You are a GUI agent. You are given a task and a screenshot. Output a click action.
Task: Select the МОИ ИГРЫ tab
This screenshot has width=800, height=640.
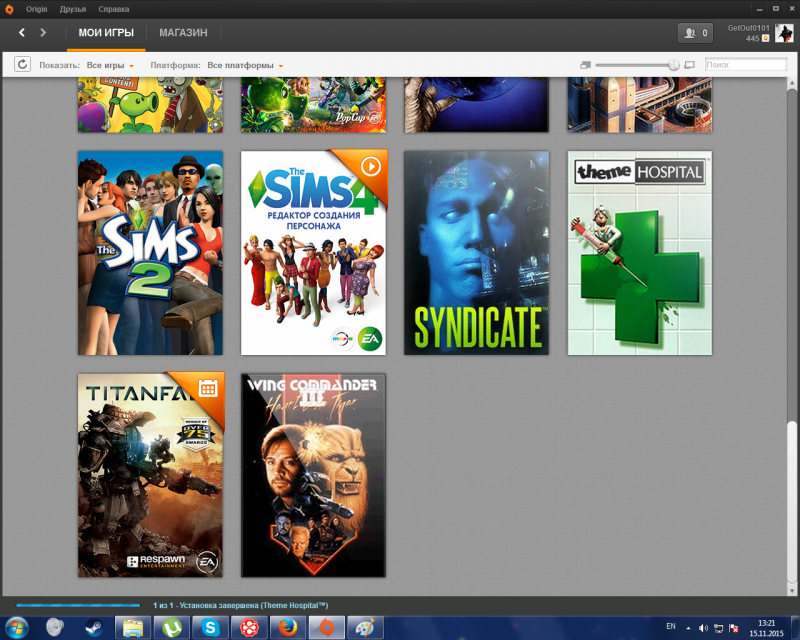pos(106,33)
